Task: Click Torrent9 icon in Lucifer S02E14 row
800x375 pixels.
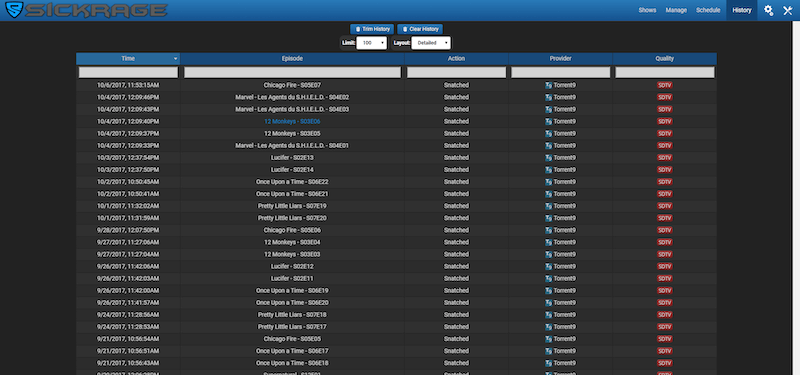Action: 548,170
